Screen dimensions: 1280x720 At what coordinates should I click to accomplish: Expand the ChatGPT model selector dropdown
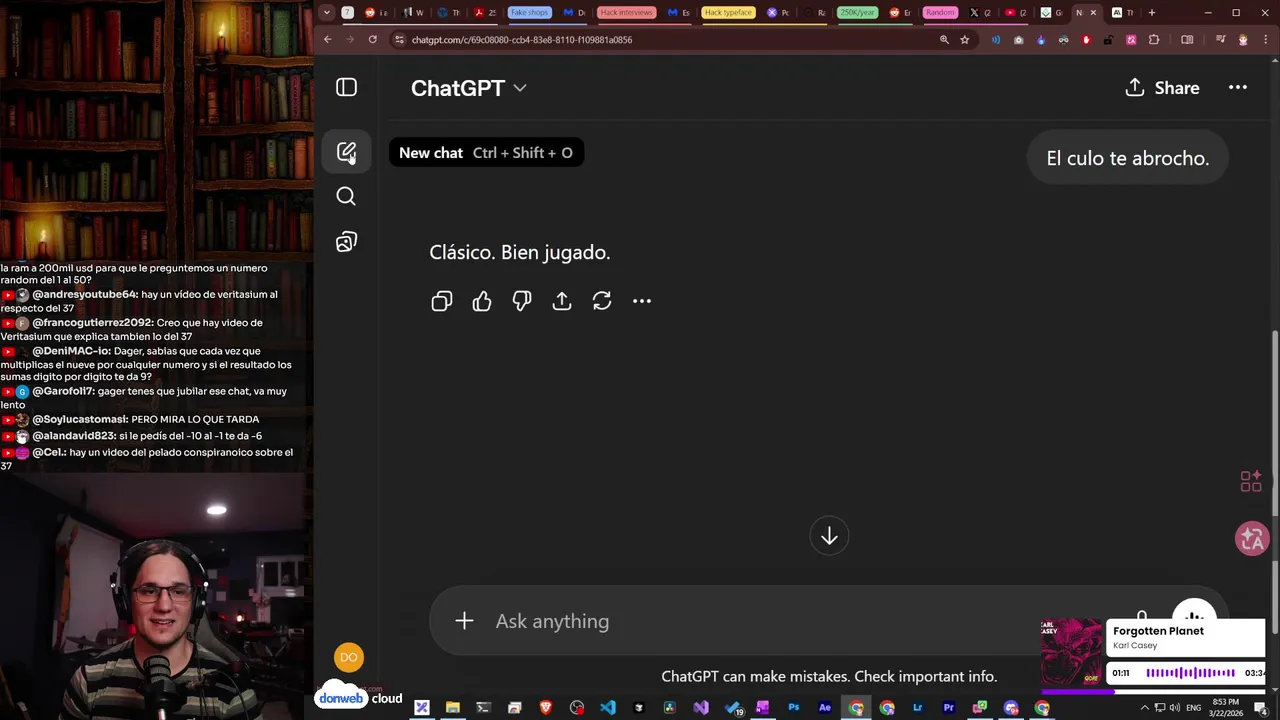[x=469, y=88]
